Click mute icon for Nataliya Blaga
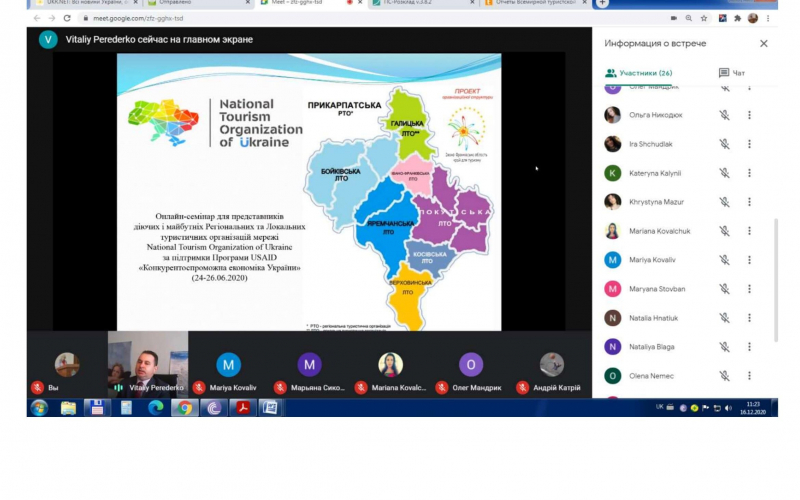 pos(724,347)
